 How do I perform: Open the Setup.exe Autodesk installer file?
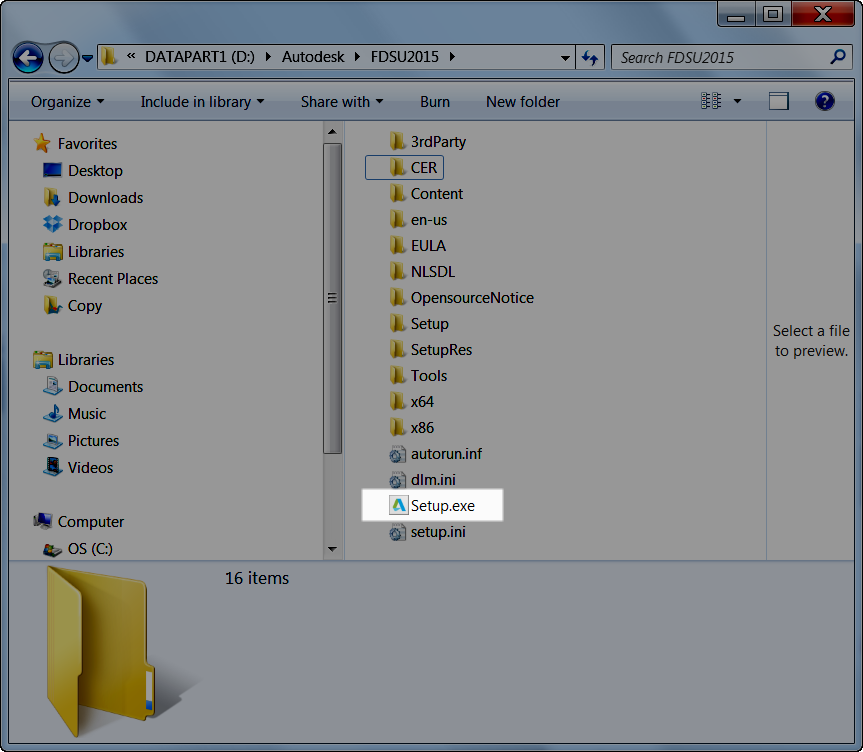(x=432, y=505)
